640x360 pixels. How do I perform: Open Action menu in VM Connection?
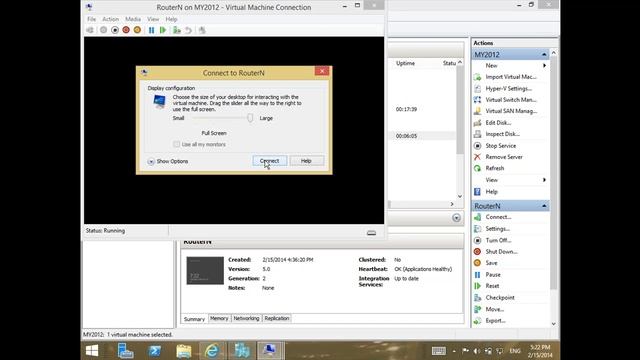110,19
